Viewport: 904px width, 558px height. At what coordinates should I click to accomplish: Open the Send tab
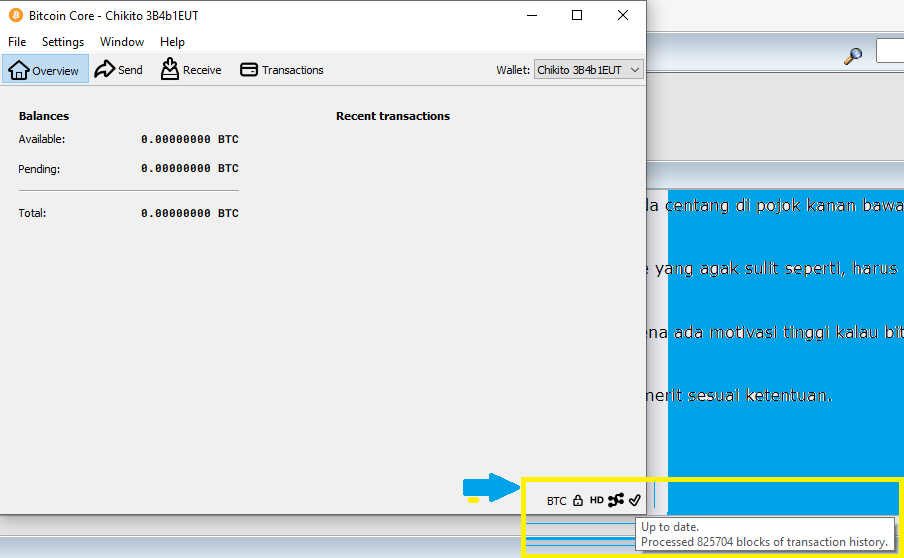tap(119, 70)
